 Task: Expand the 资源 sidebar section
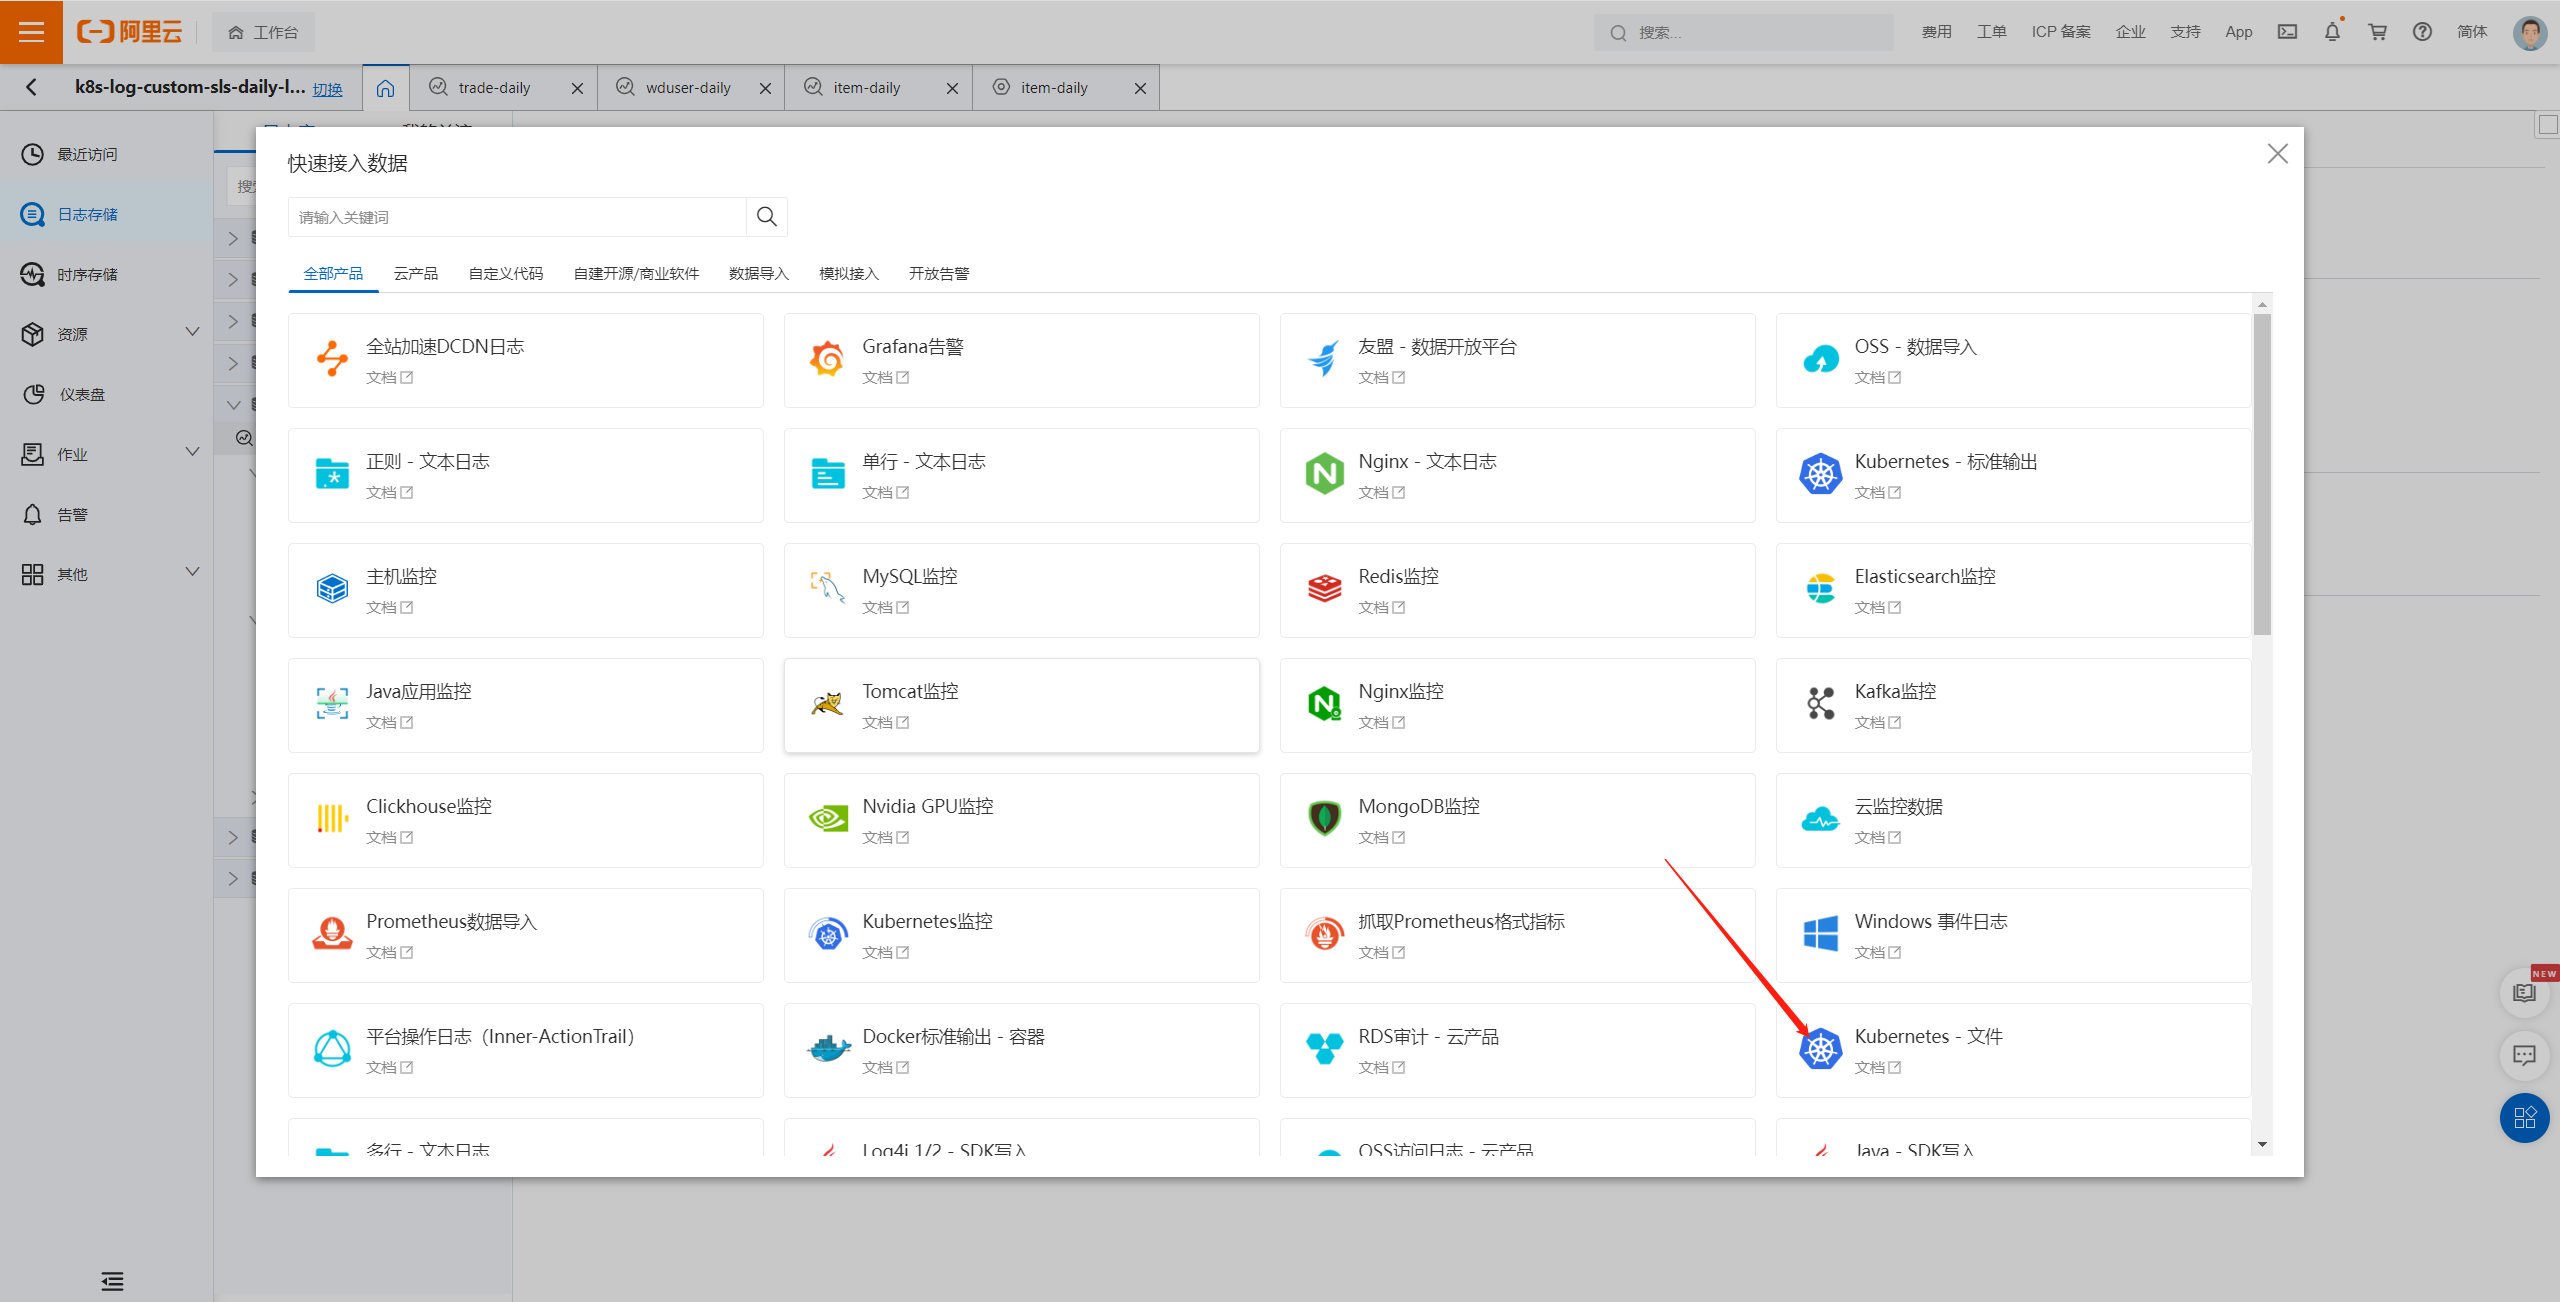tap(192, 333)
